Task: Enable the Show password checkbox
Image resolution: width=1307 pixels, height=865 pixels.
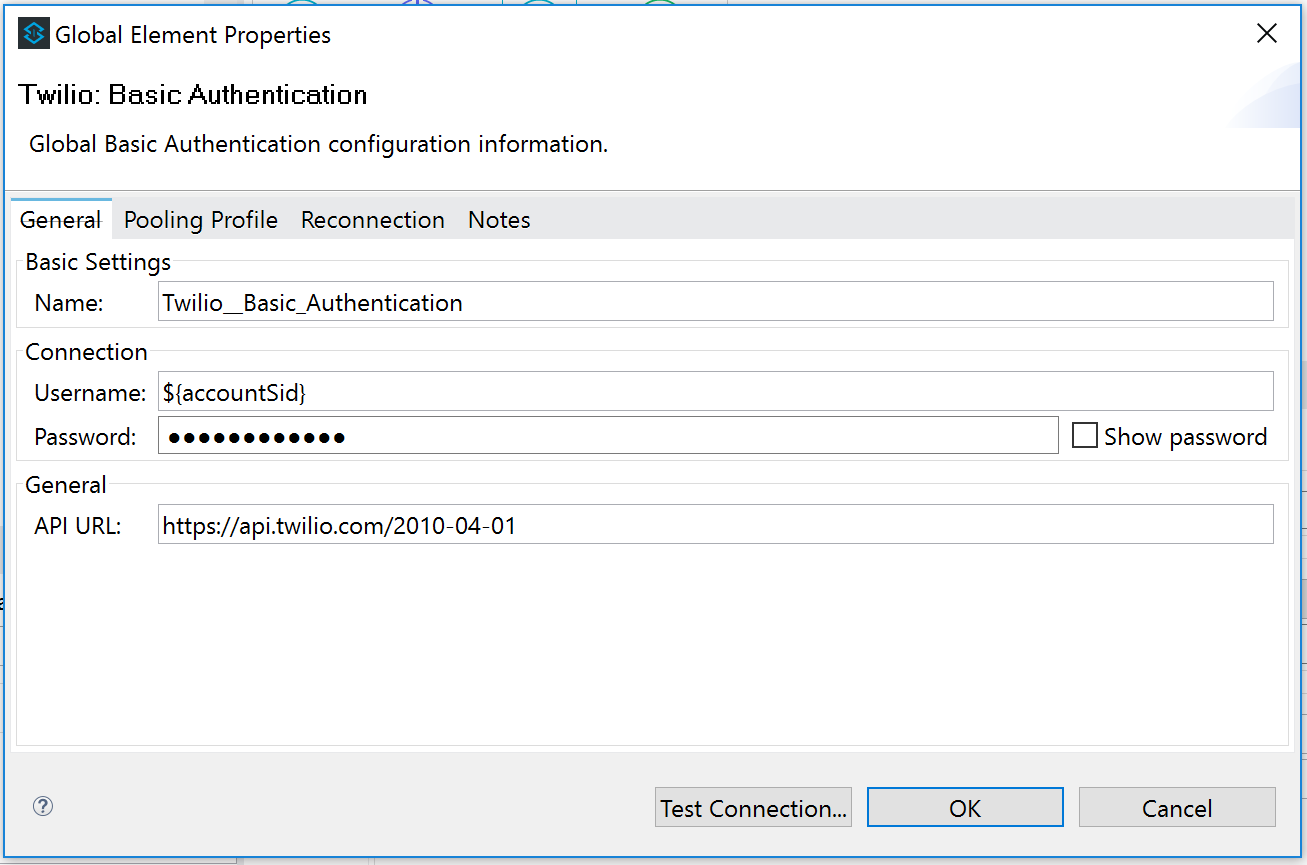Action: click(1084, 436)
